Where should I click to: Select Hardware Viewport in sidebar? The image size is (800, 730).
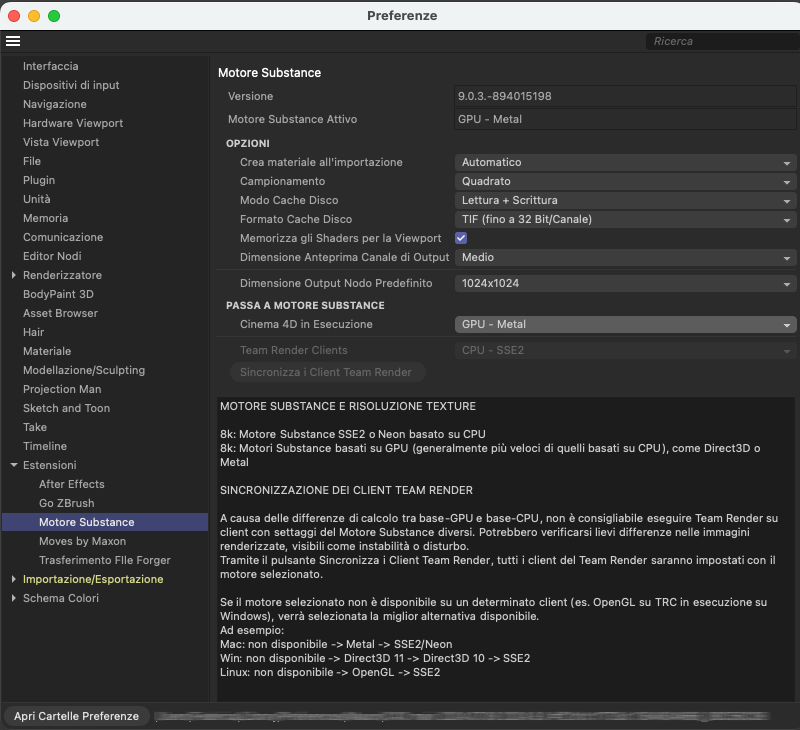pyautogui.click(x=73, y=123)
